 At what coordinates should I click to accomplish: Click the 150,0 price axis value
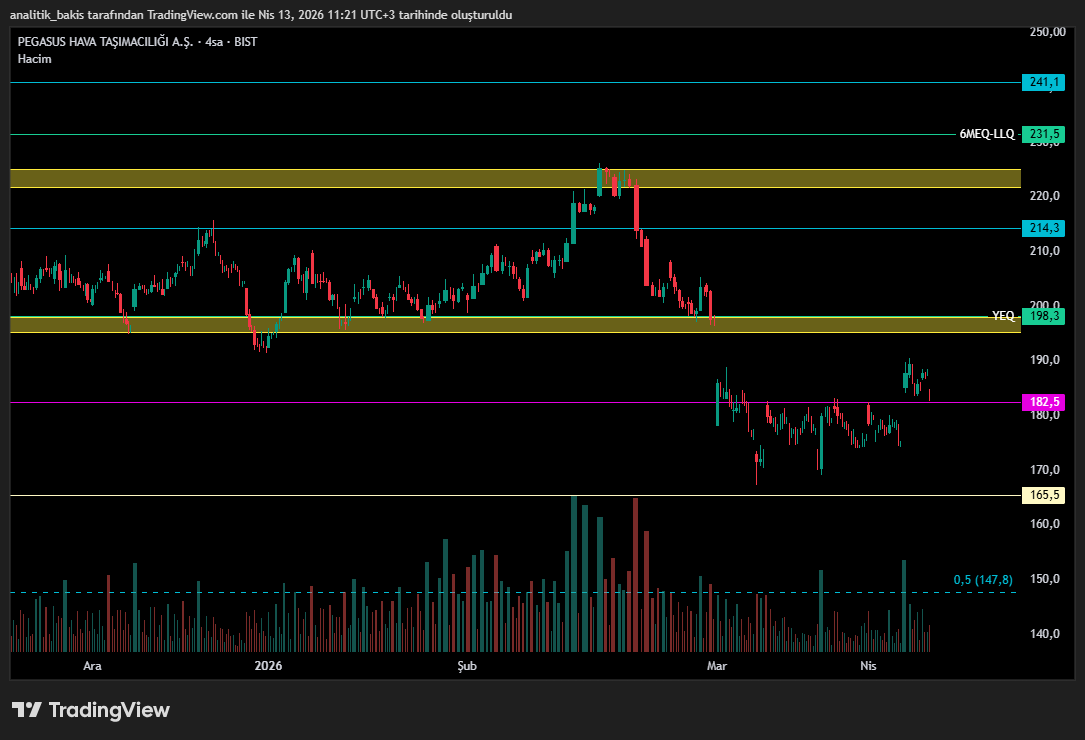[x=1045, y=579]
